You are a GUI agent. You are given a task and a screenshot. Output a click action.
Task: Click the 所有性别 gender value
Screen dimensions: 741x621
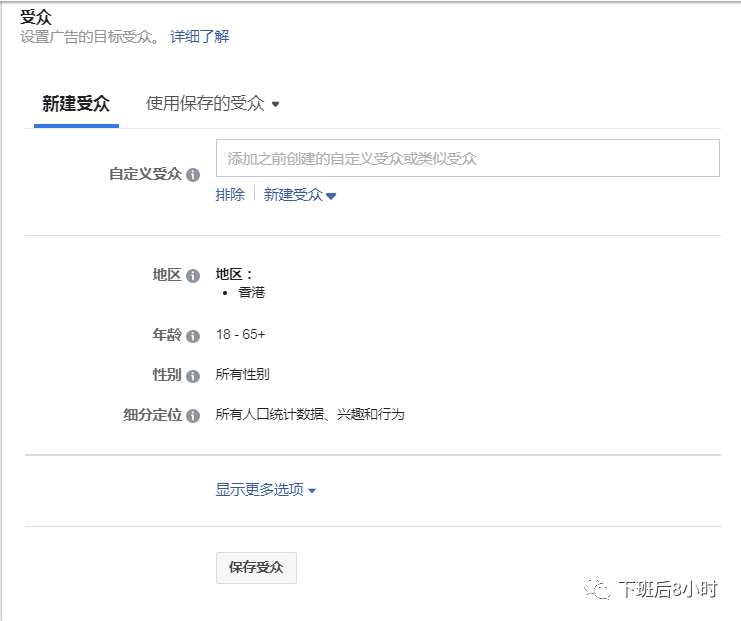243,375
